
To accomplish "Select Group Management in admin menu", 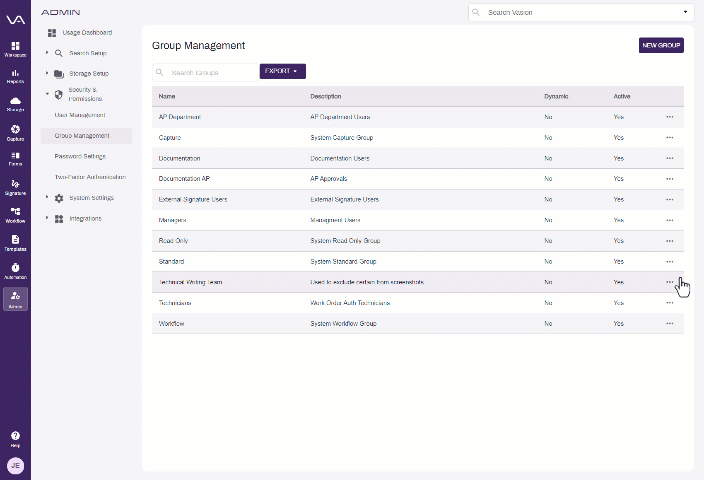I will [x=86, y=136].
